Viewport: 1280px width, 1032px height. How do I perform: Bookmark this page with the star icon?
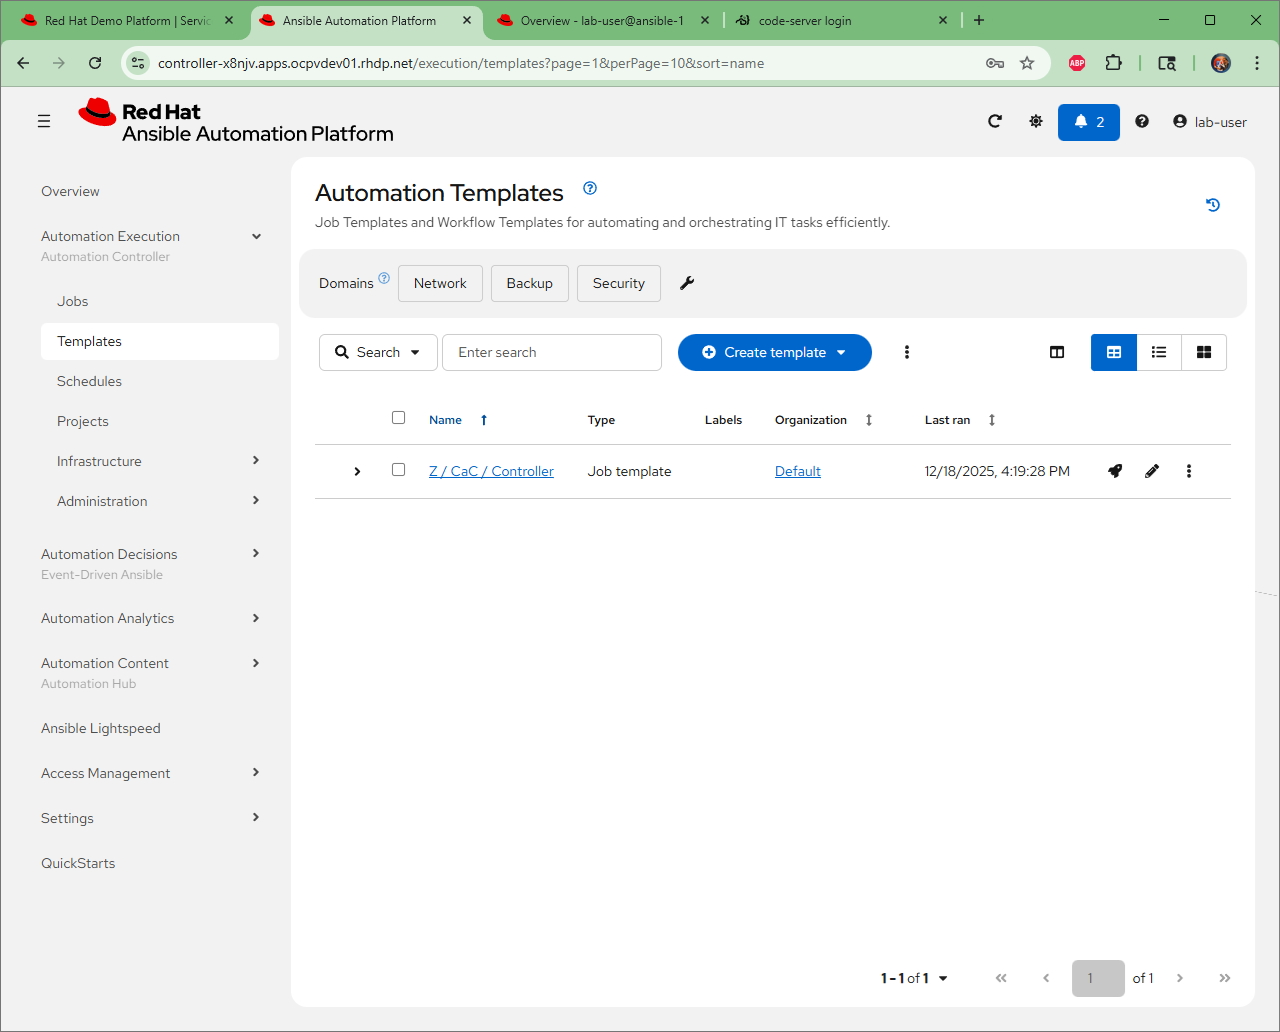click(1027, 63)
